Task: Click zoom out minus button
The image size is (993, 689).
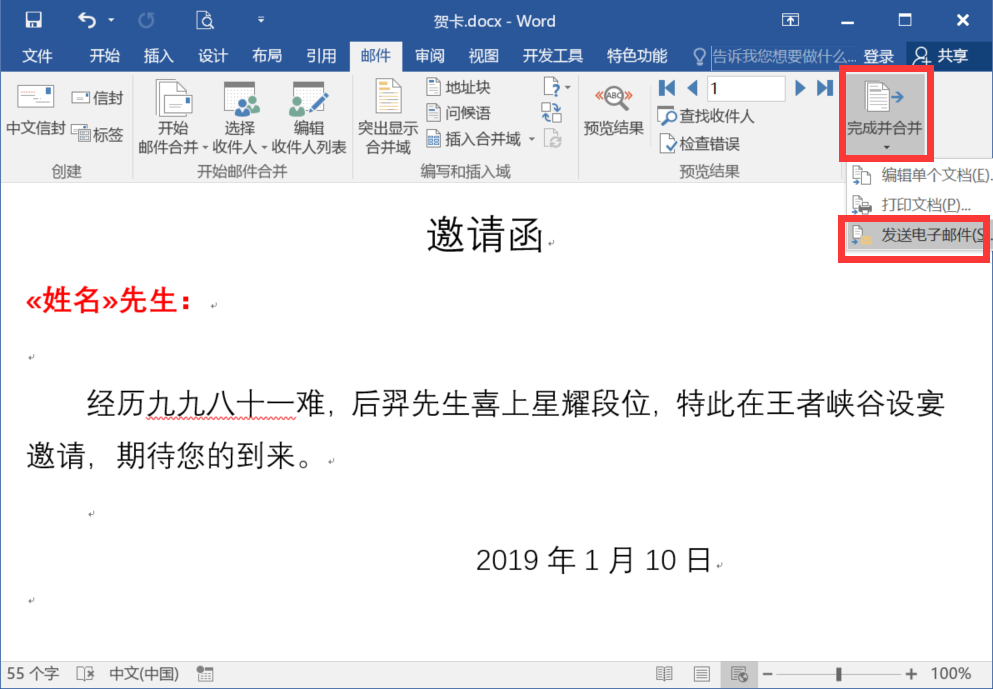Action: 768,673
